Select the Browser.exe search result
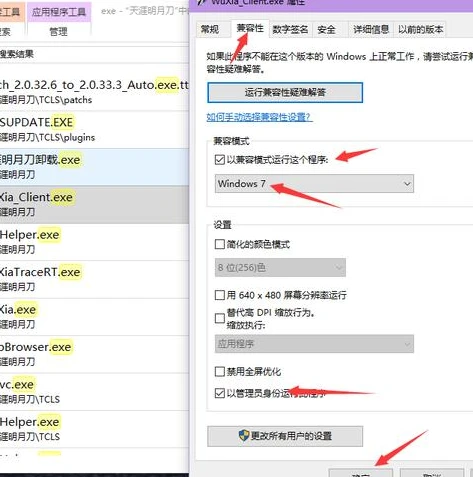Image resolution: width=473 pixels, height=477 pixels. [x=94, y=354]
